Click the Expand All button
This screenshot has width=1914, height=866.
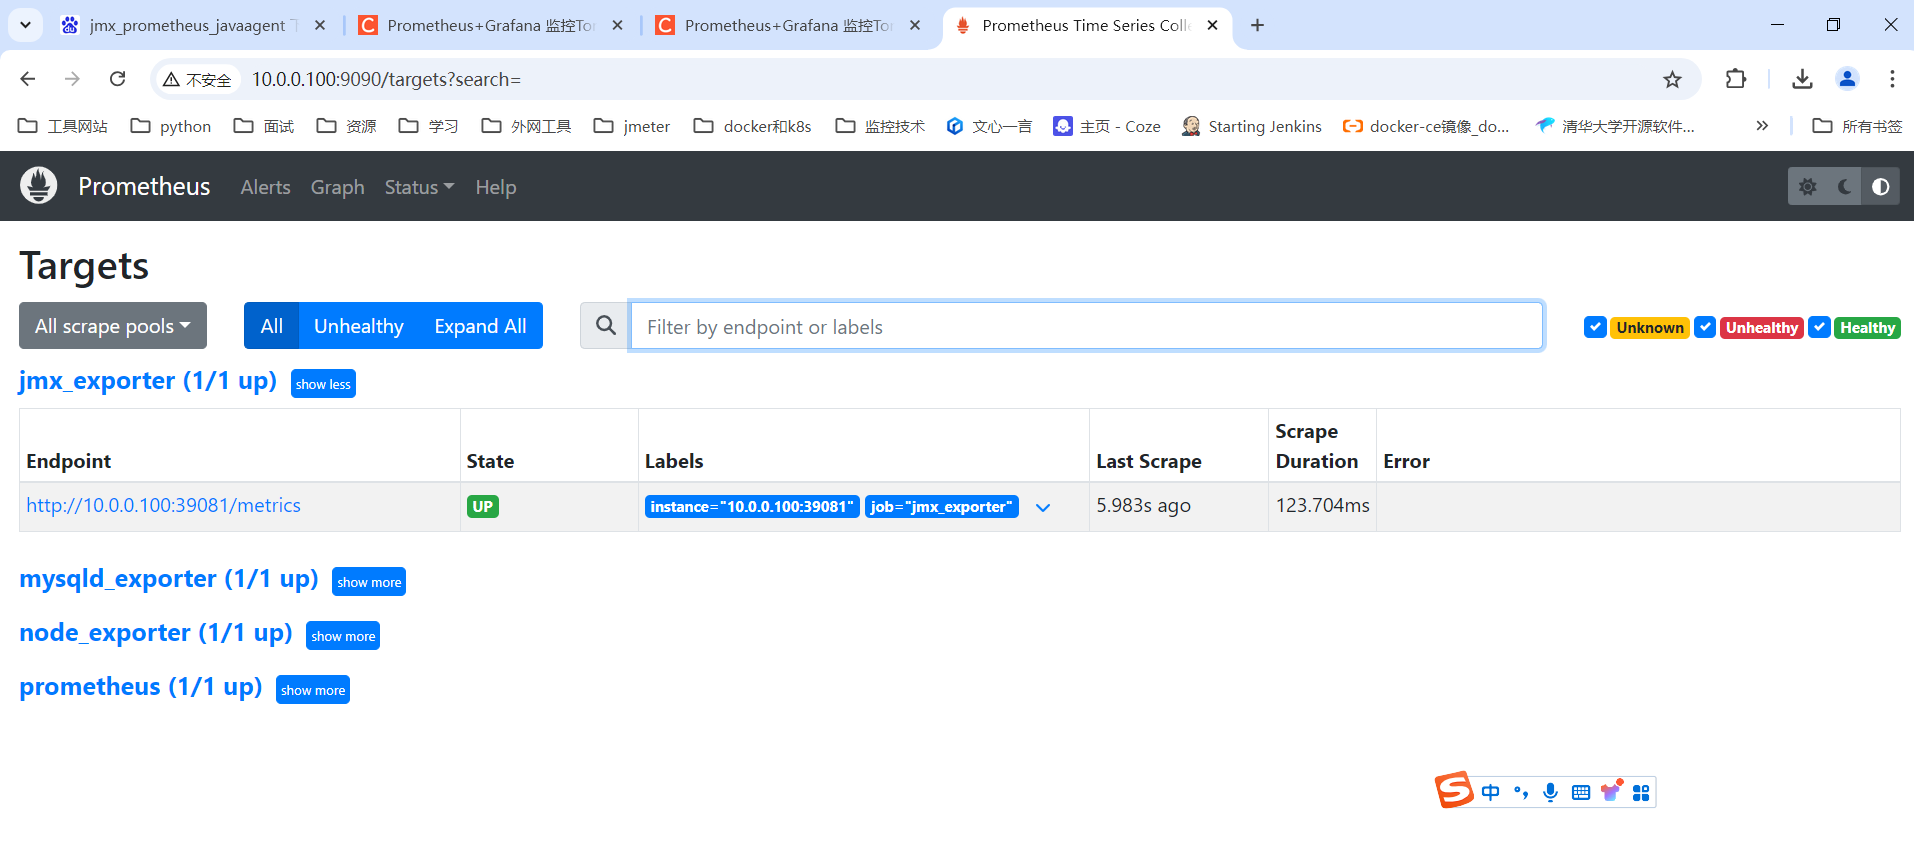(x=480, y=326)
